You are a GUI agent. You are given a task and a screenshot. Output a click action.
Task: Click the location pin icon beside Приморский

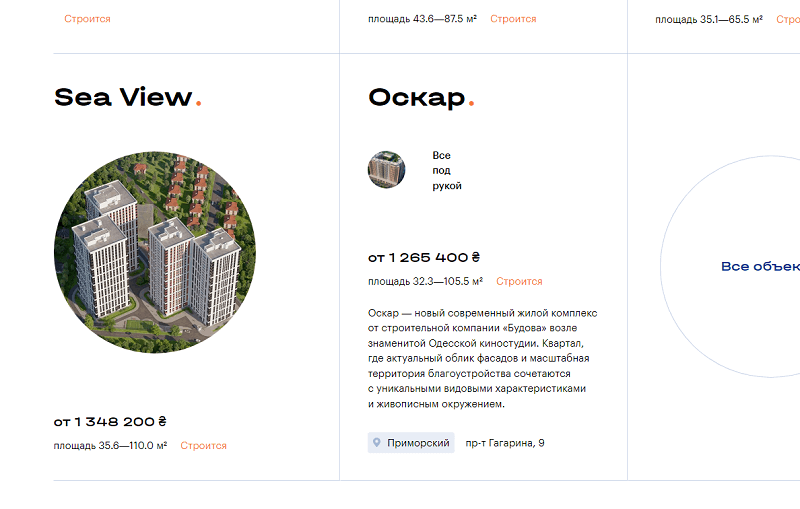pos(377,443)
